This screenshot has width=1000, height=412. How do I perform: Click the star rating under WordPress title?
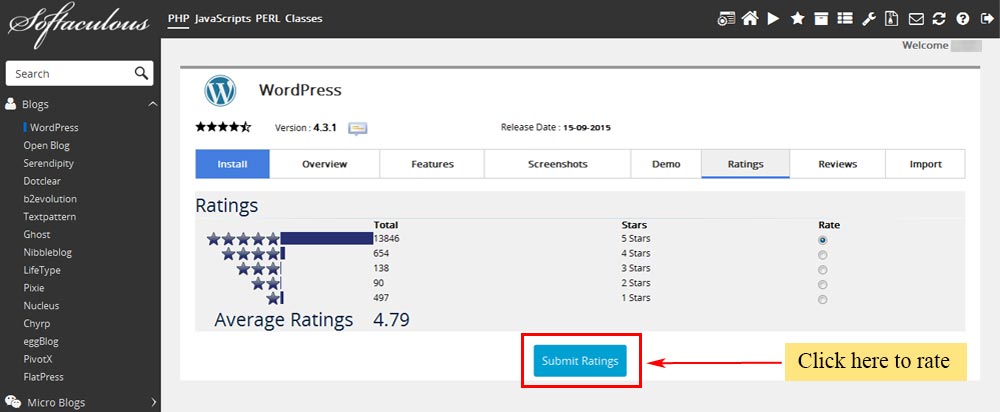click(x=223, y=127)
